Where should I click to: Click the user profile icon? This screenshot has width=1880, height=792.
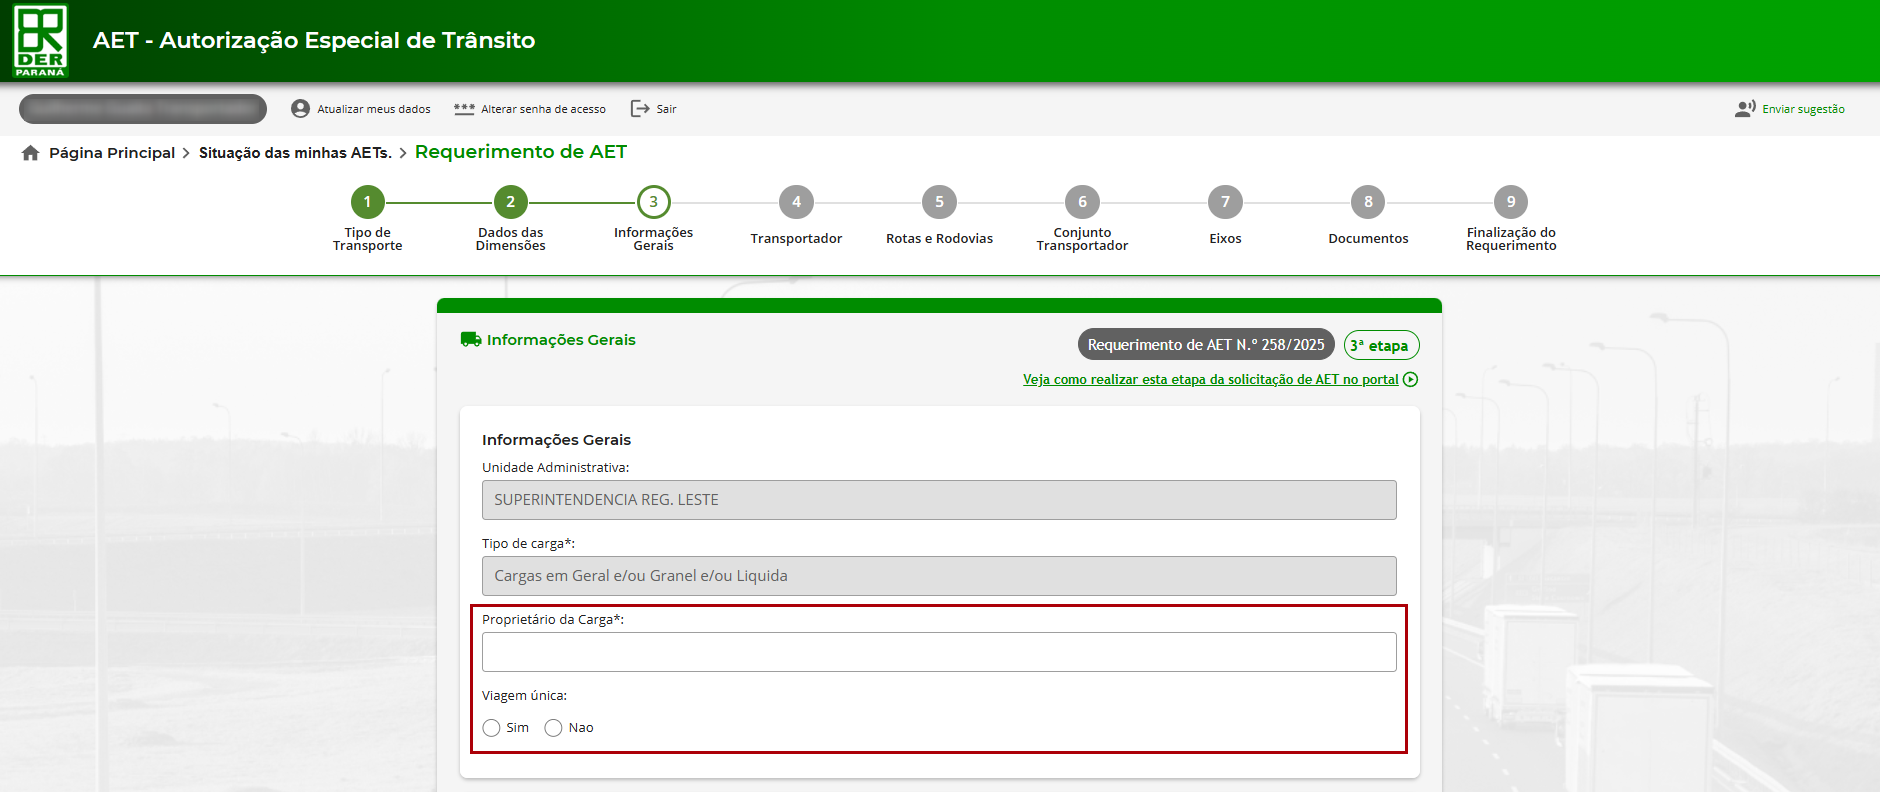pyautogui.click(x=300, y=109)
